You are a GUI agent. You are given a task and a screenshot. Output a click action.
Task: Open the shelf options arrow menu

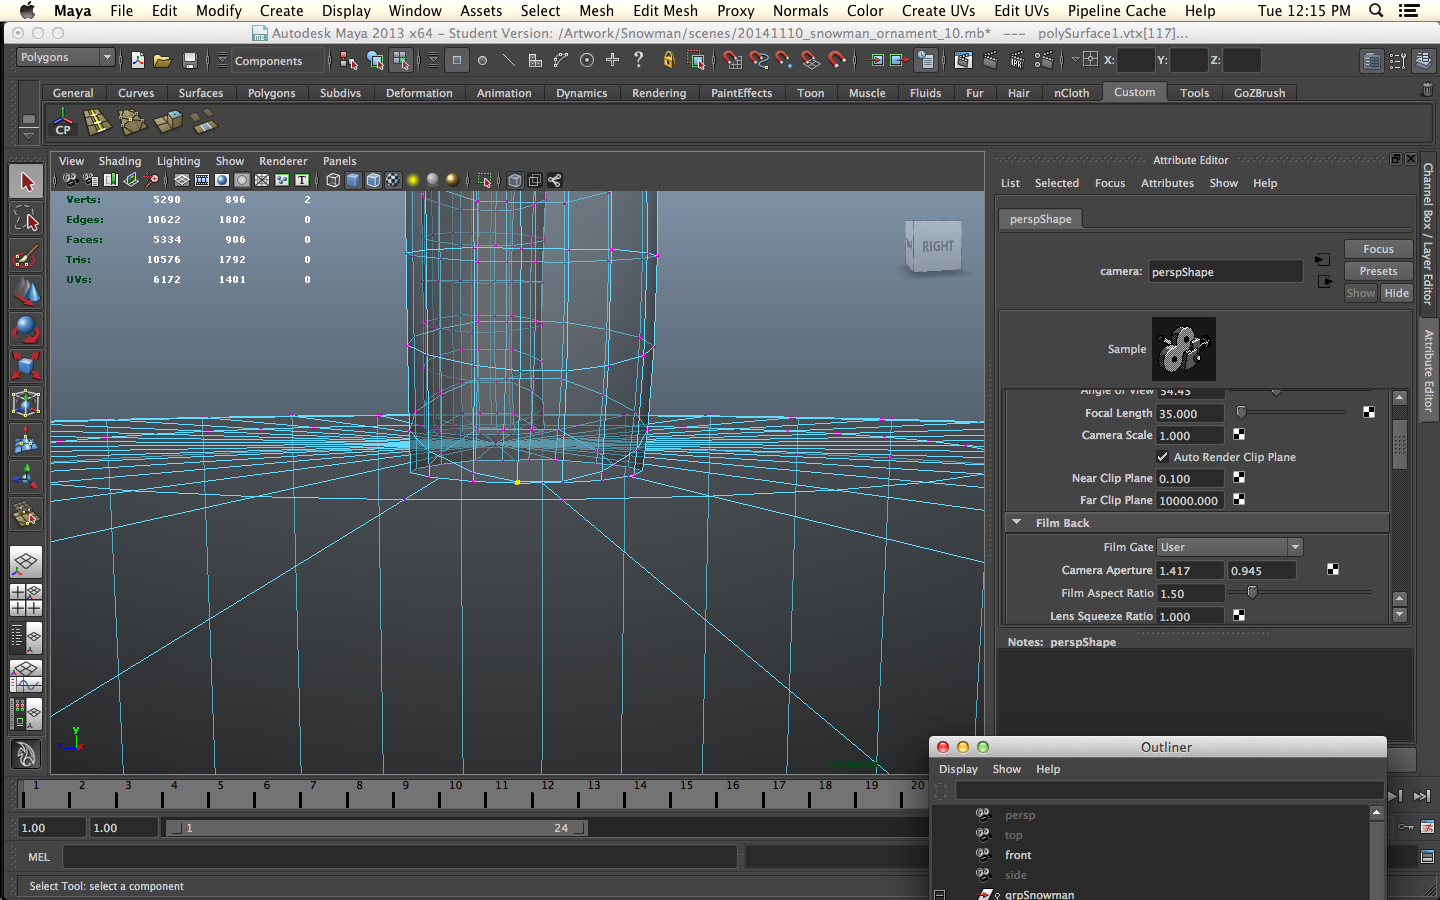(x=29, y=134)
